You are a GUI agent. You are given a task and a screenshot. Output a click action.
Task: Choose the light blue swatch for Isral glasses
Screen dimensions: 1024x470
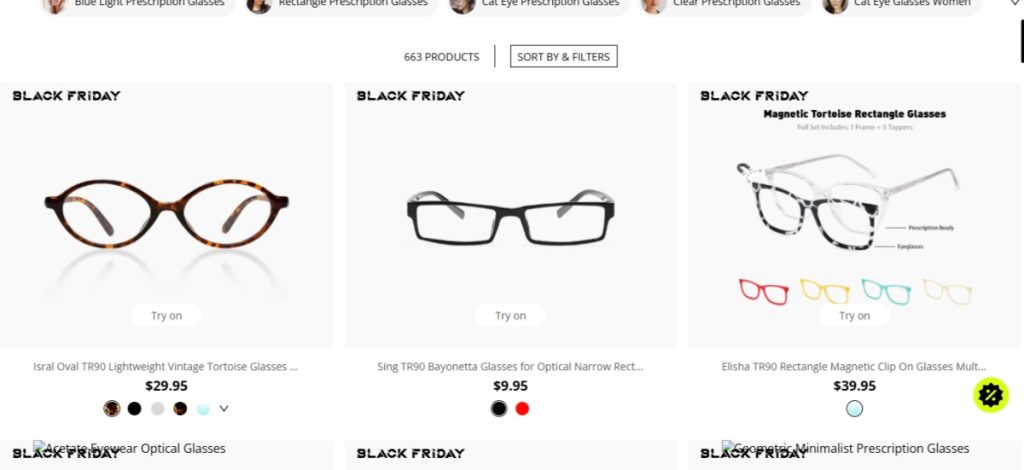click(203, 408)
